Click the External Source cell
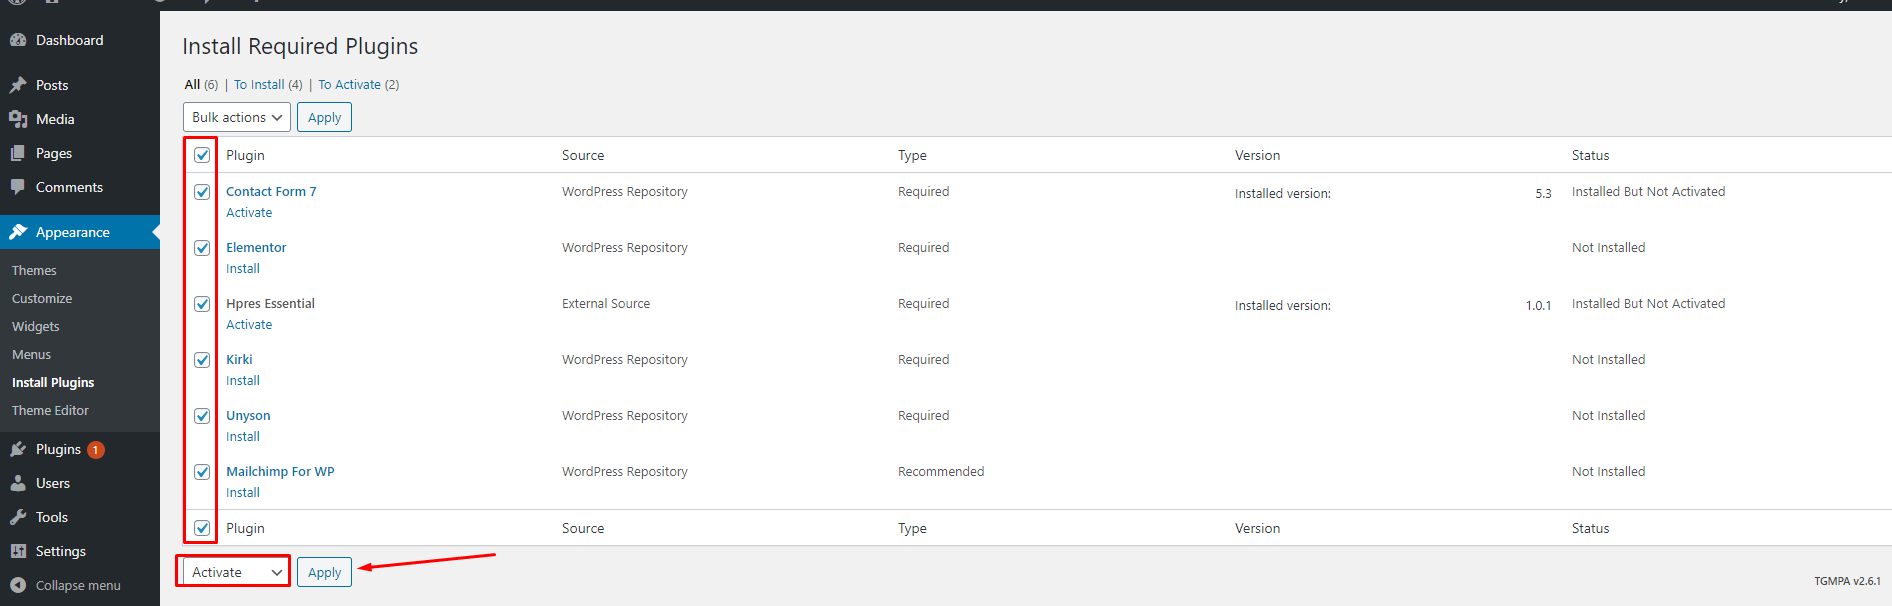 point(606,304)
